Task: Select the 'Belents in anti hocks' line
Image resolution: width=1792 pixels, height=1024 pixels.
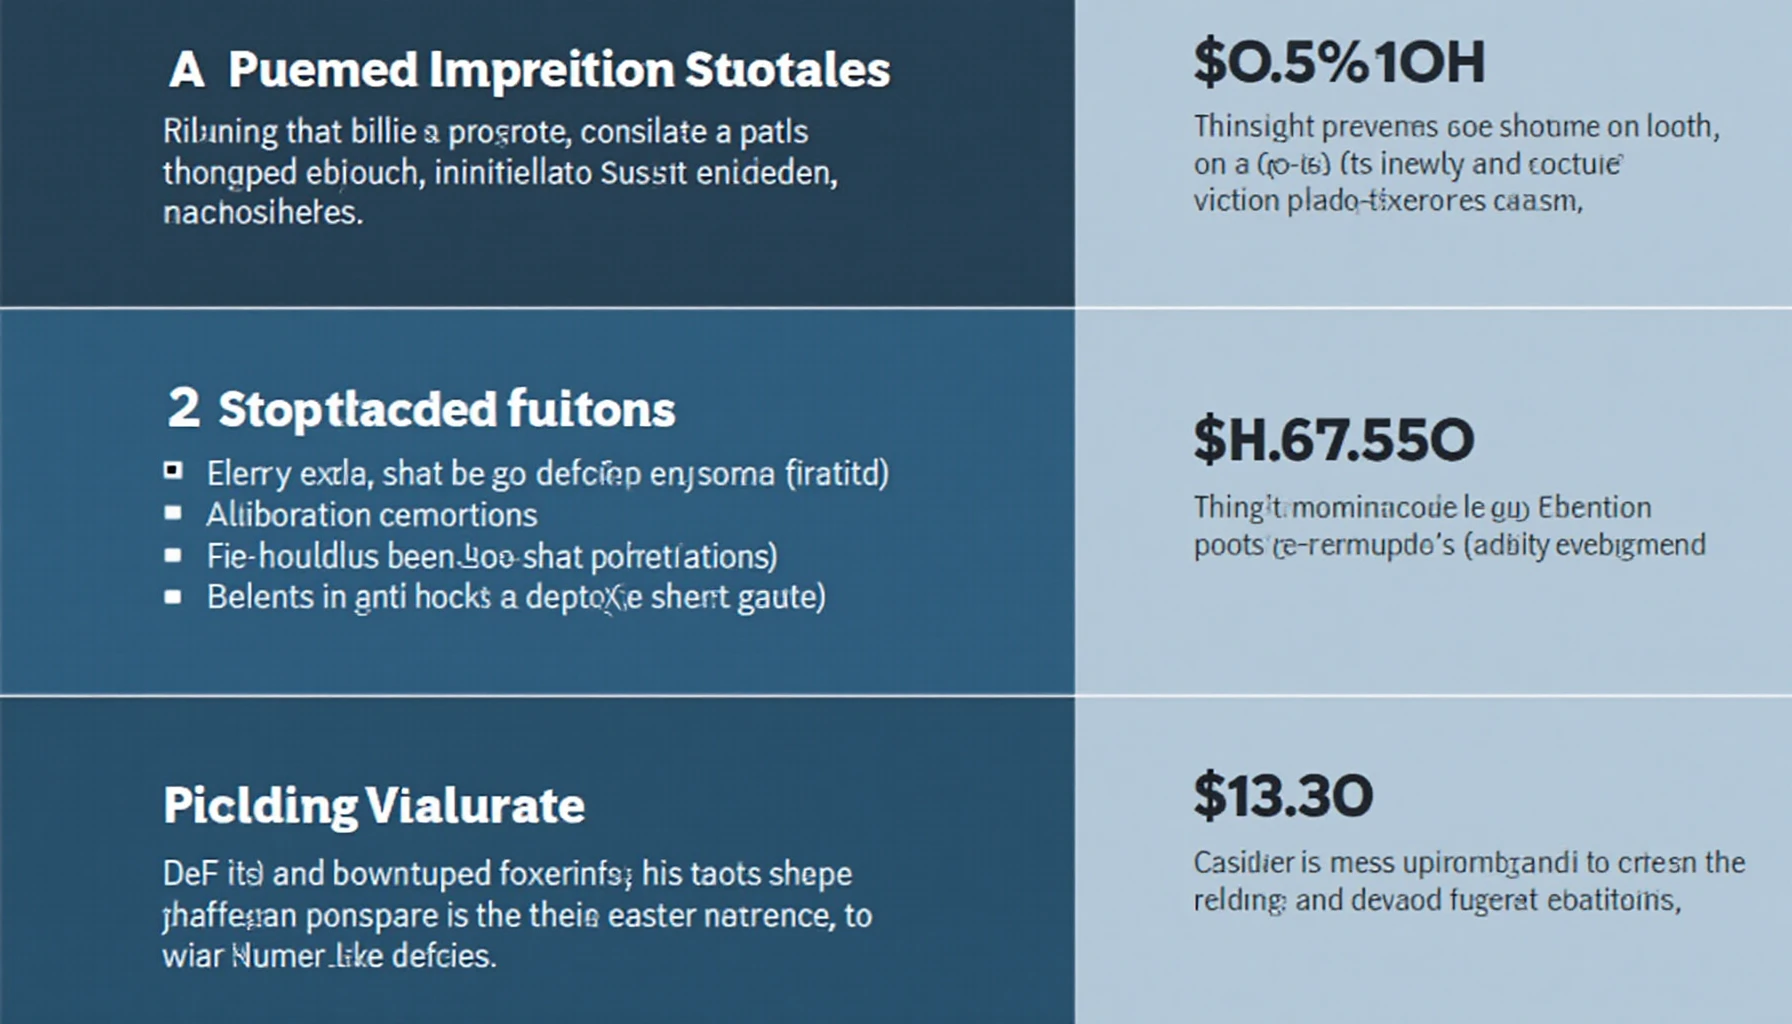Action: pos(516,598)
